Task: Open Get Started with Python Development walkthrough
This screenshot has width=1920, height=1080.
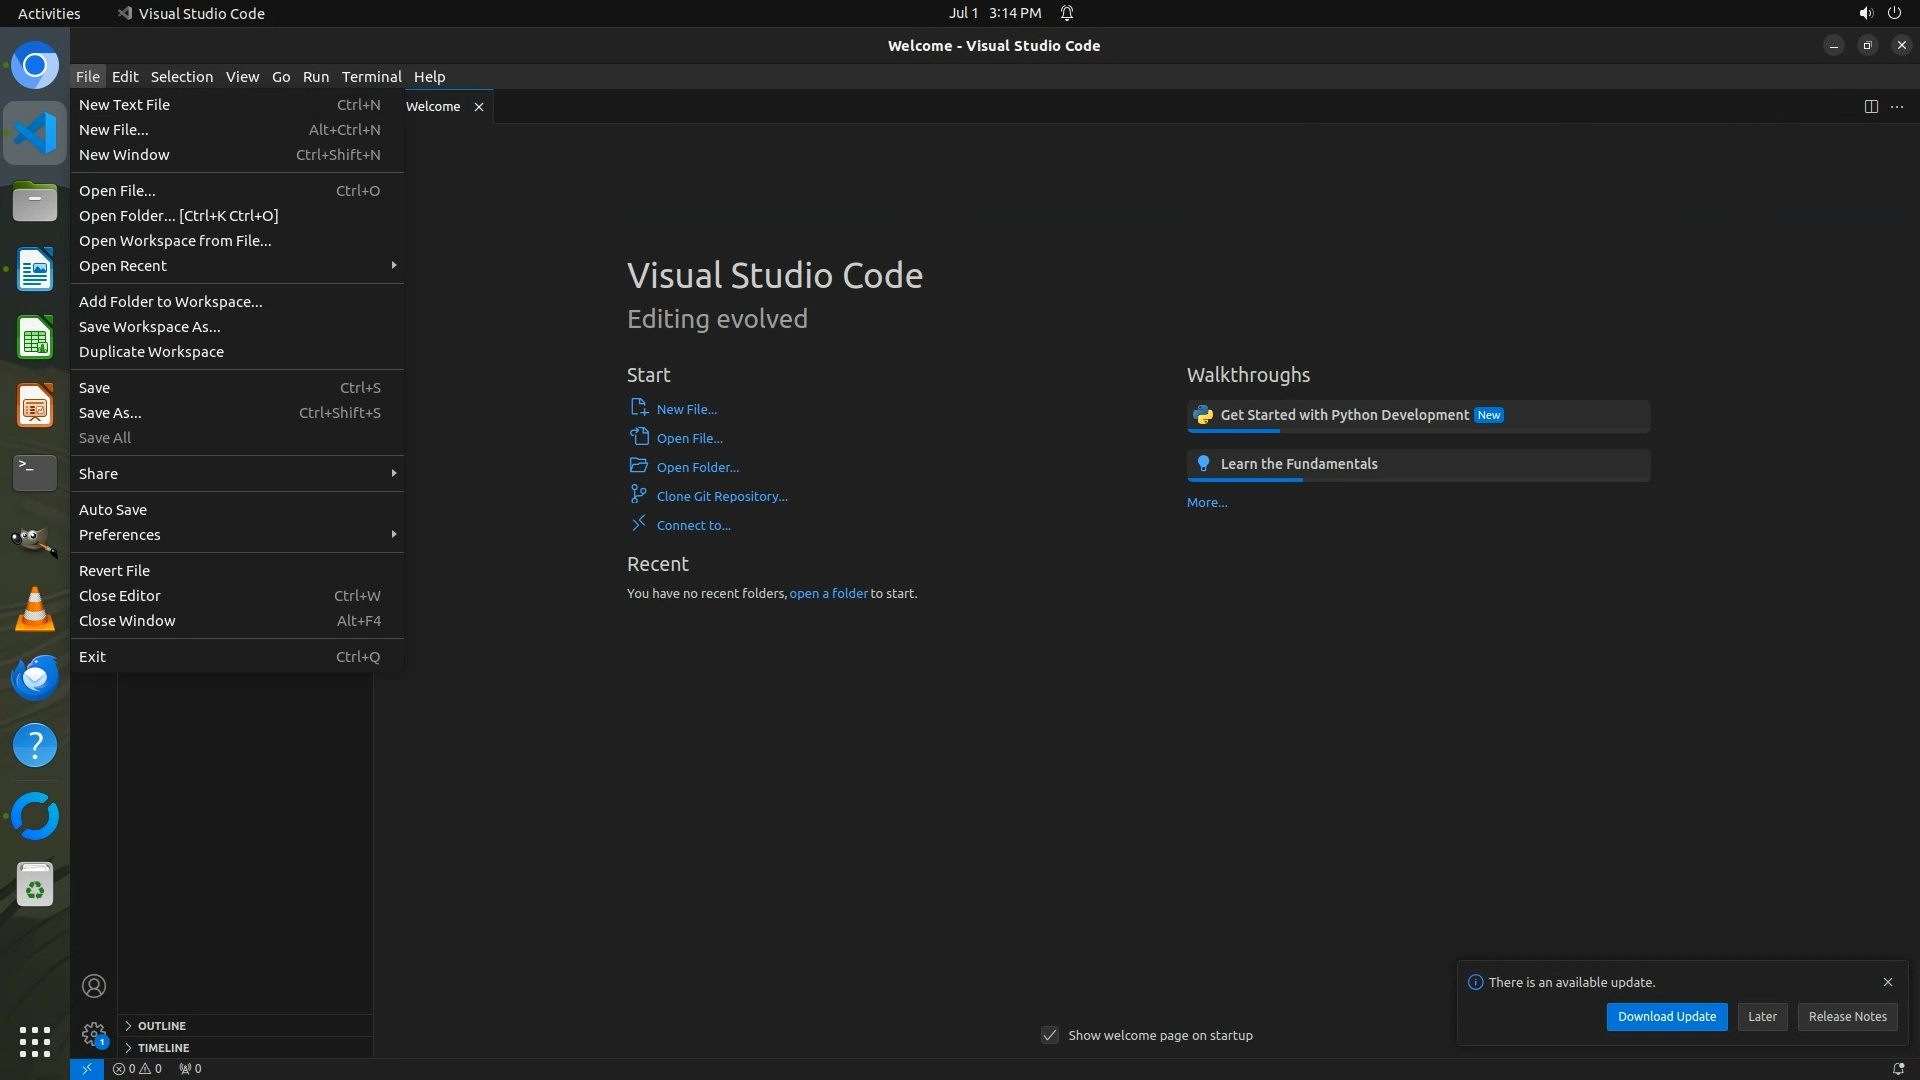Action: point(1343,415)
